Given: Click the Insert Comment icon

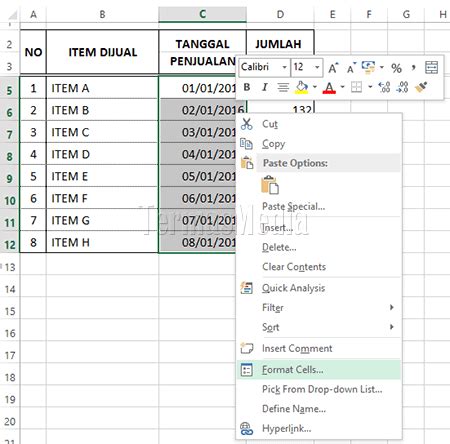Looking at the screenshot, I should [247, 348].
